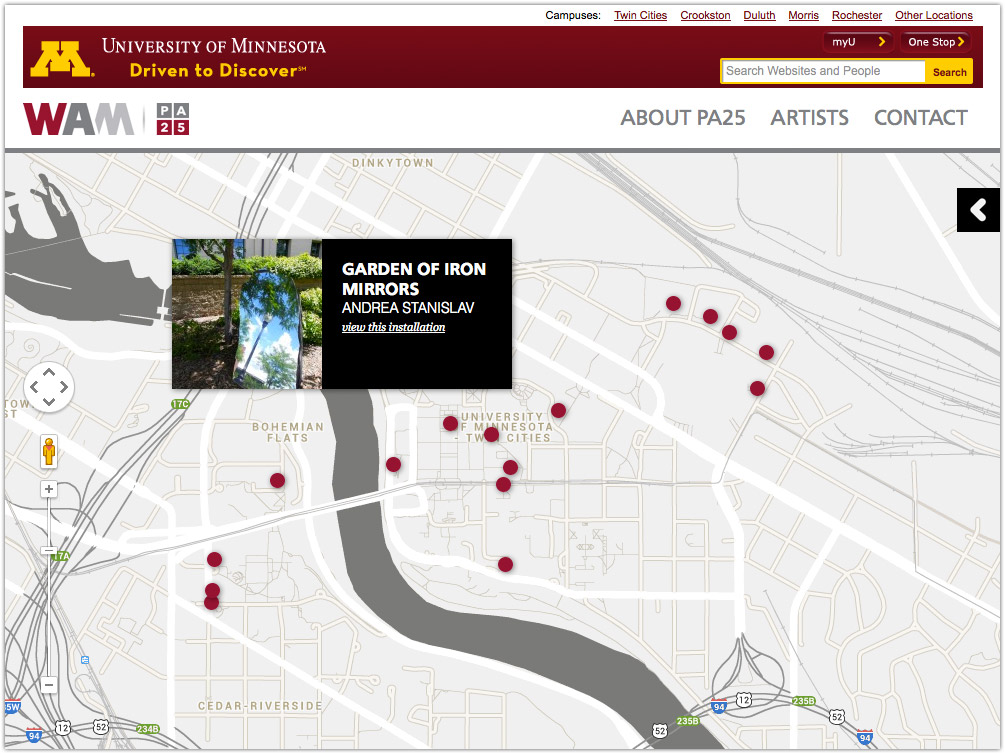Zoom in with the map plus button
This screenshot has height=754, width=1005.
[49, 489]
